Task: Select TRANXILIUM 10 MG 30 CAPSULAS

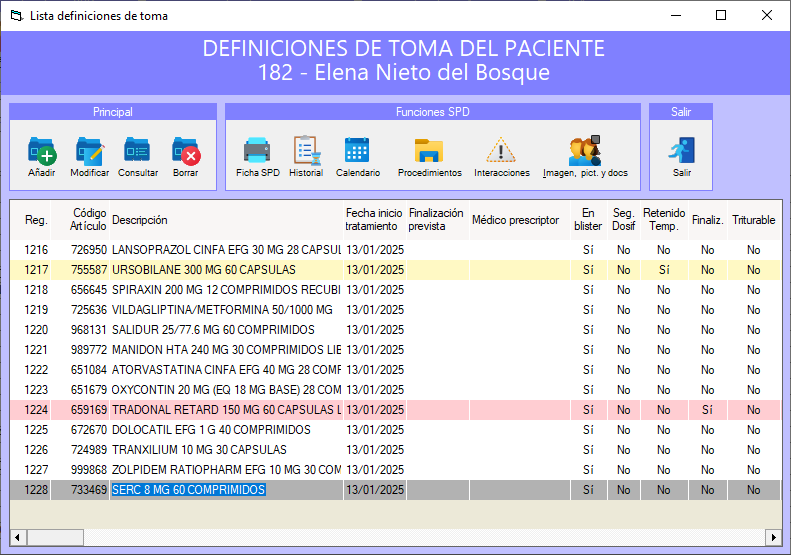Action: click(x=395, y=450)
